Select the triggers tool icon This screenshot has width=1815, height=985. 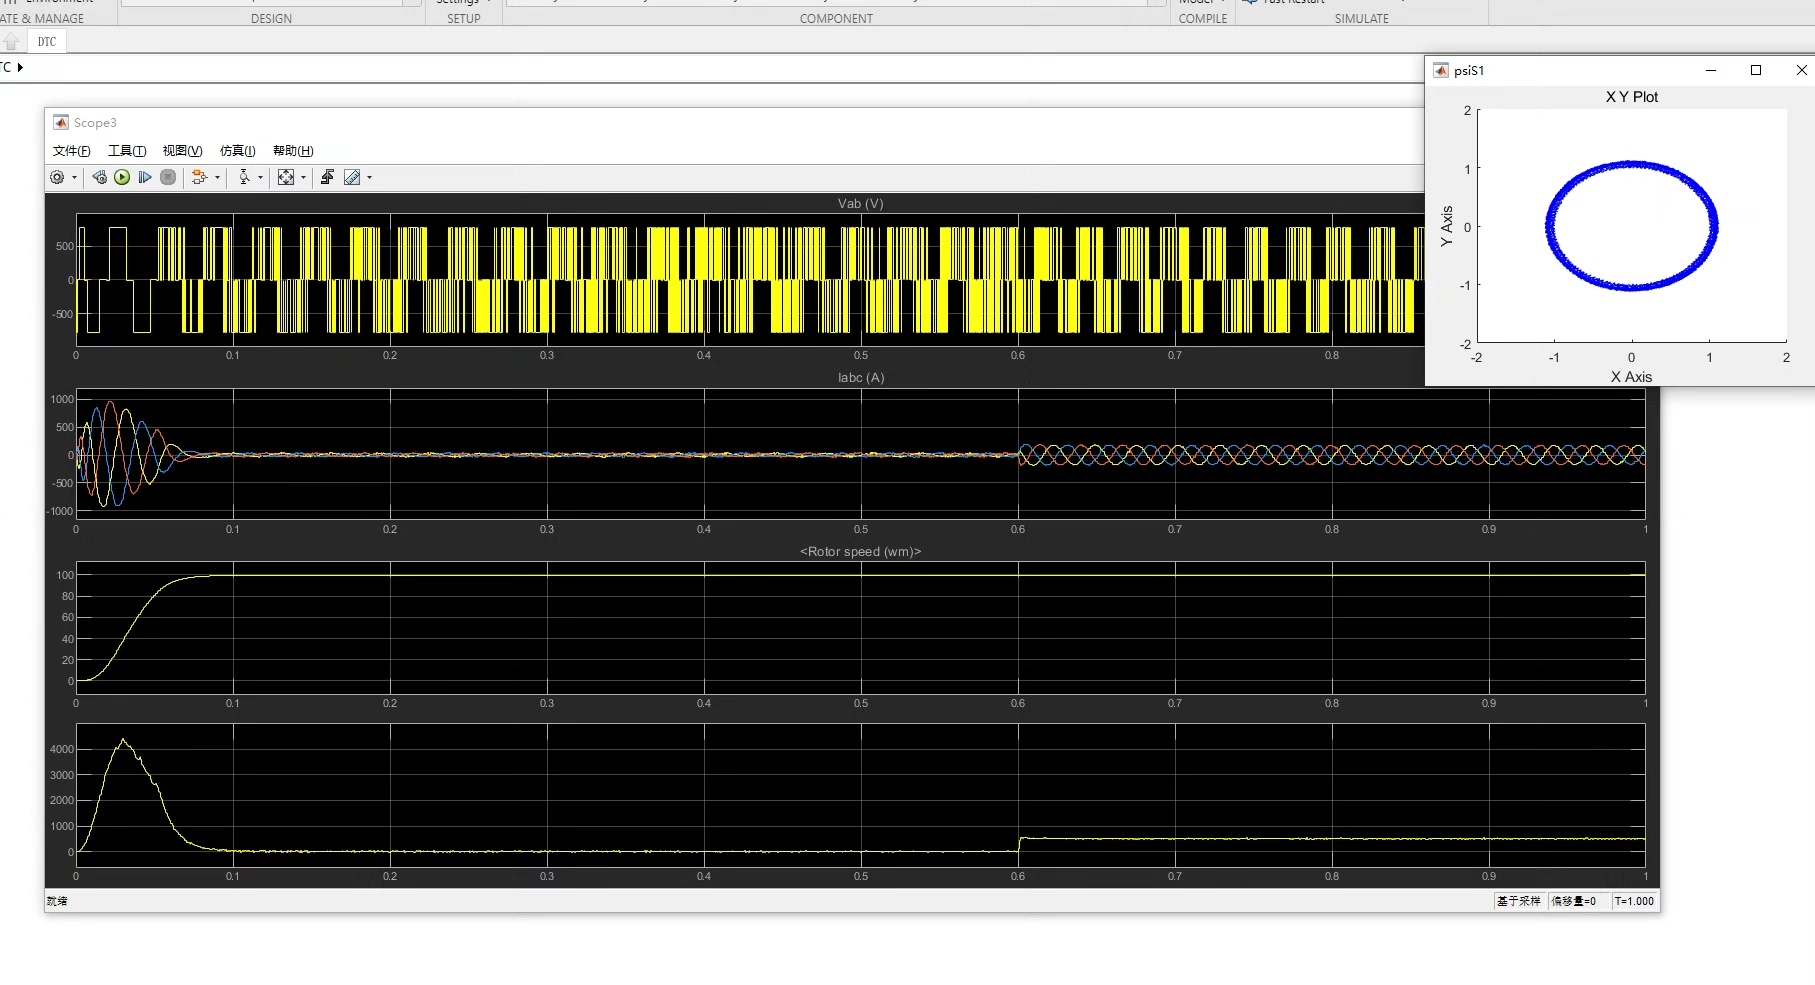coord(244,177)
